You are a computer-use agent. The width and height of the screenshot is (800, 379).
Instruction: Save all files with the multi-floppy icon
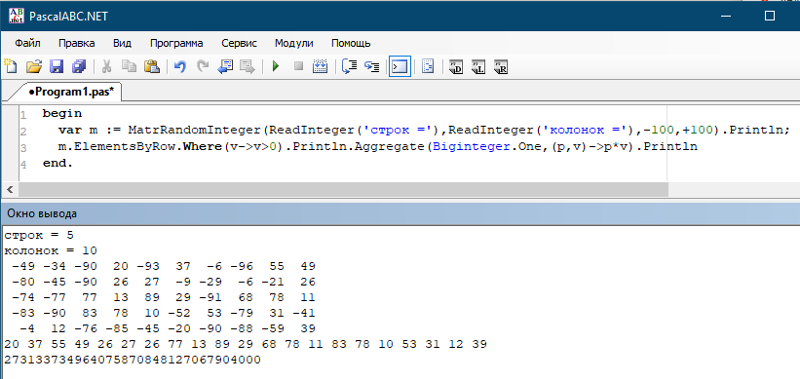pyautogui.click(x=79, y=66)
